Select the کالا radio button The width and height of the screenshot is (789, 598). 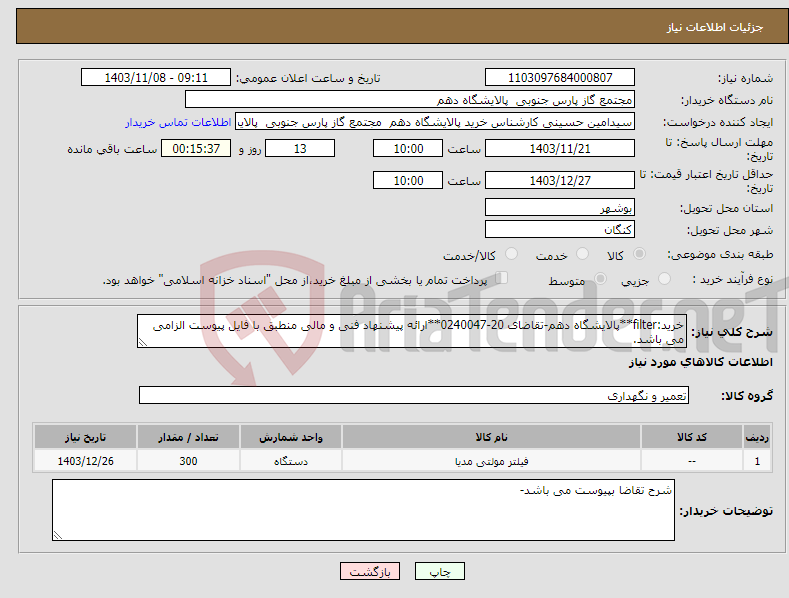[639, 254]
